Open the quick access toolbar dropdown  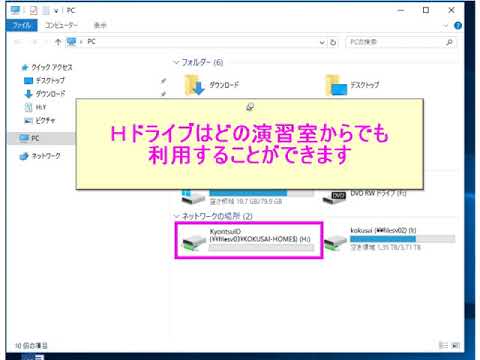point(56,11)
